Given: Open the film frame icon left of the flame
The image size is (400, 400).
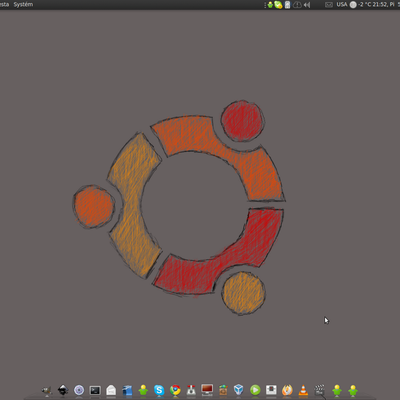Looking at the screenshot, I should tap(271, 390).
